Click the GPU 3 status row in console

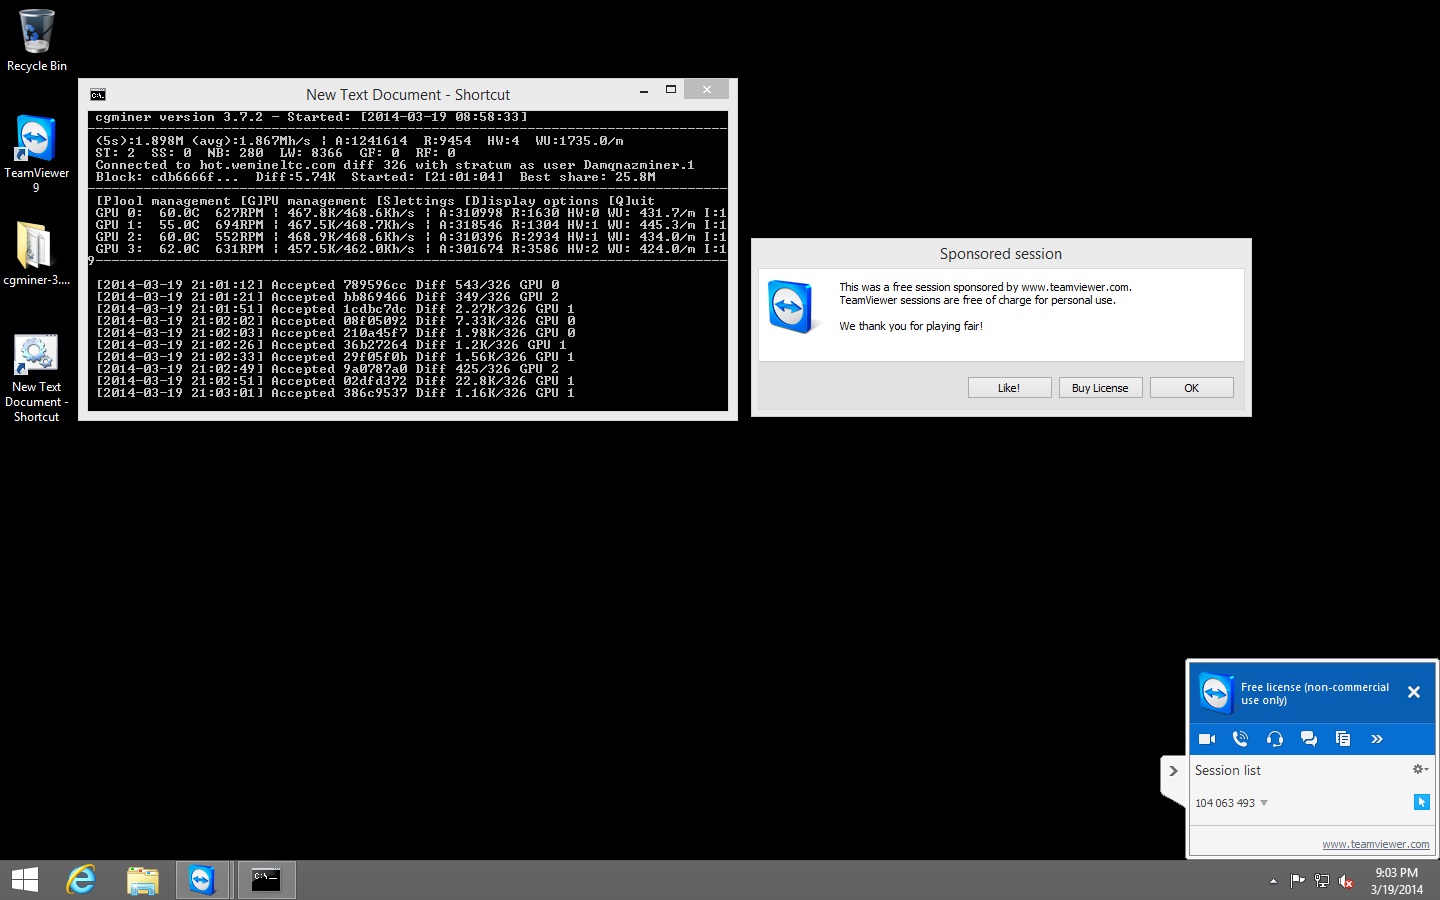tap(411, 249)
